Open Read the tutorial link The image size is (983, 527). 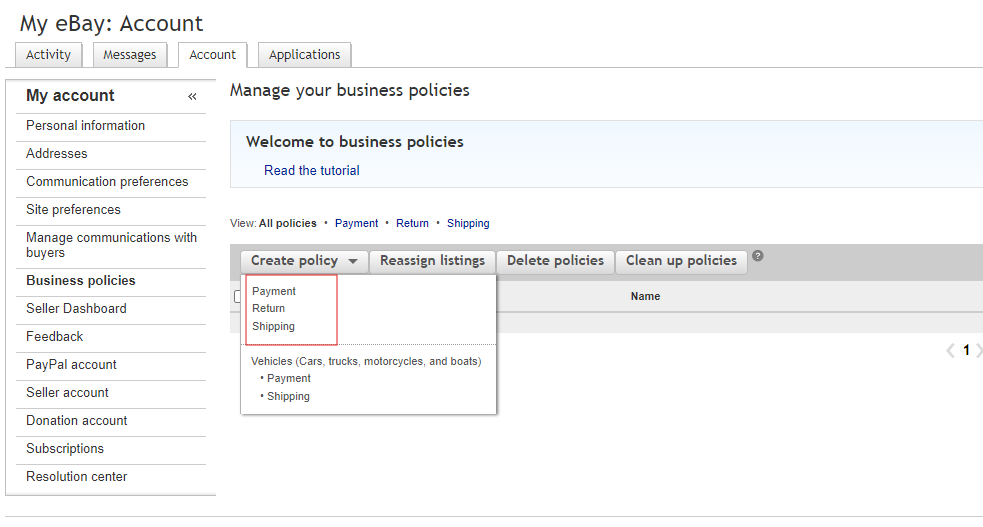(312, 170)
